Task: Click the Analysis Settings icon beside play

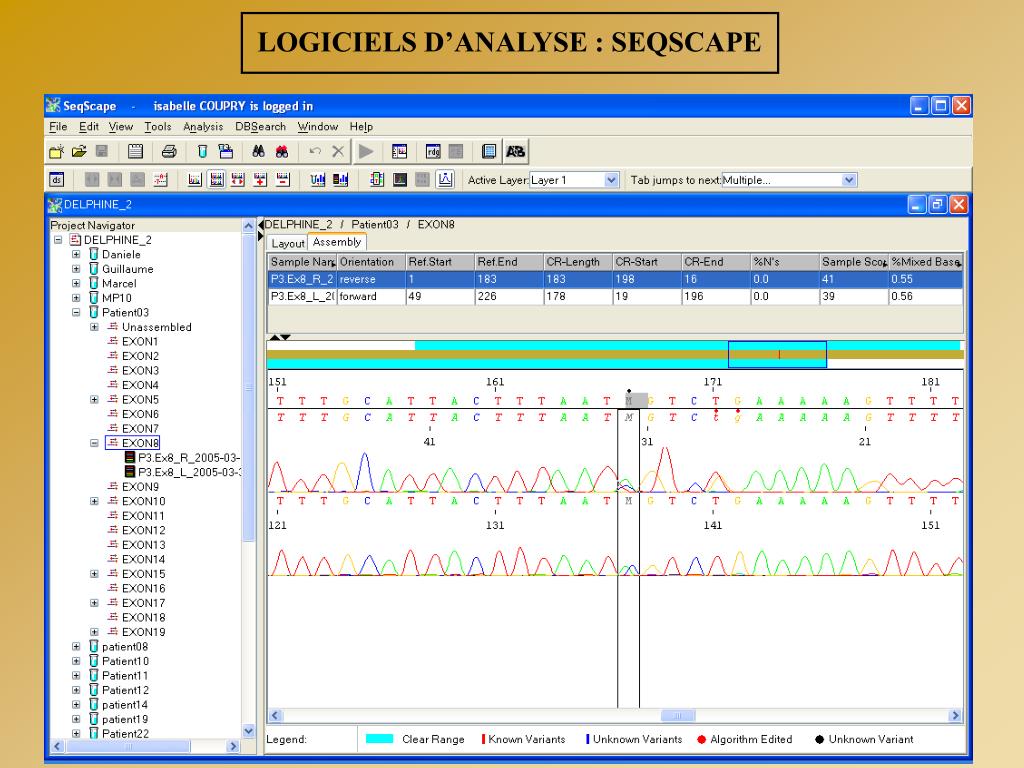Action: pos(400,152)
